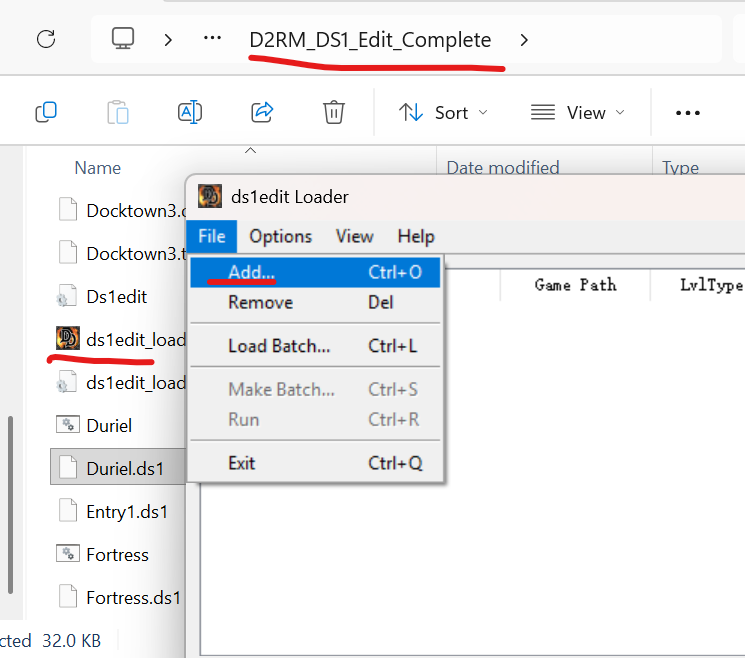Click the This PC monitor icon
The width and height of the screenshot is (745, 658).
click(123, 38)
